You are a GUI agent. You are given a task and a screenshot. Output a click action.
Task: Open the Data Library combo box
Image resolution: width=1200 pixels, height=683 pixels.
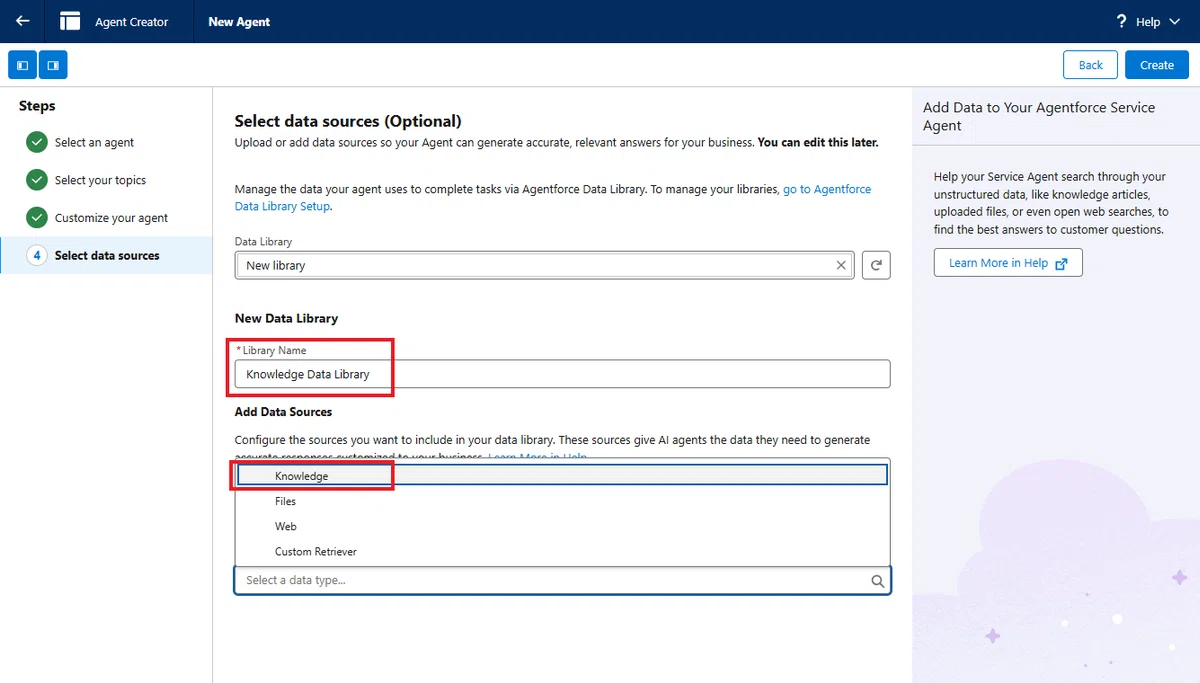tap(544, 265)
